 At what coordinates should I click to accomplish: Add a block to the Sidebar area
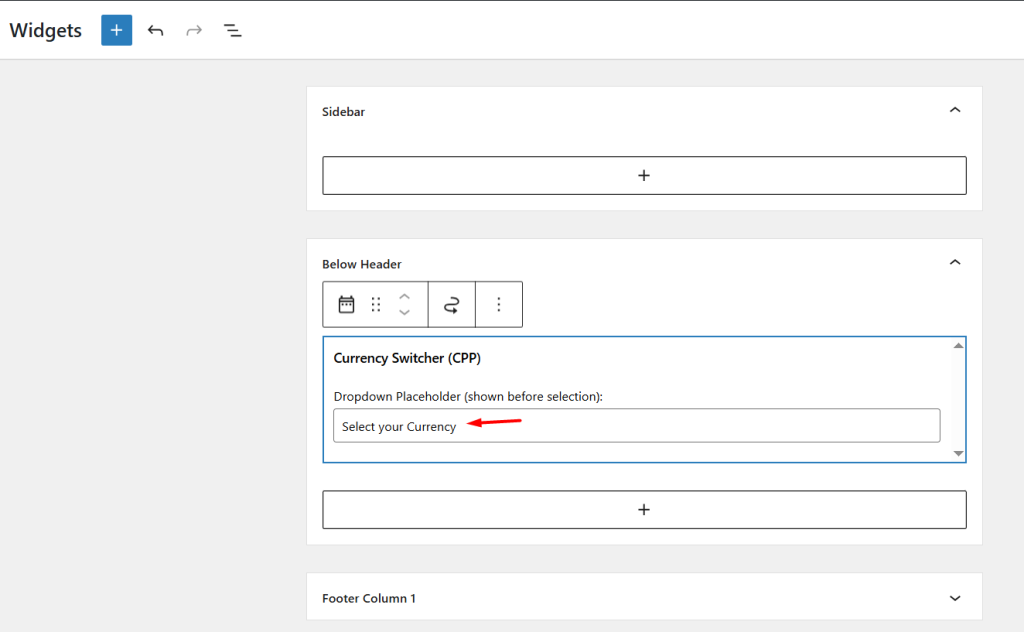(644, 175)
